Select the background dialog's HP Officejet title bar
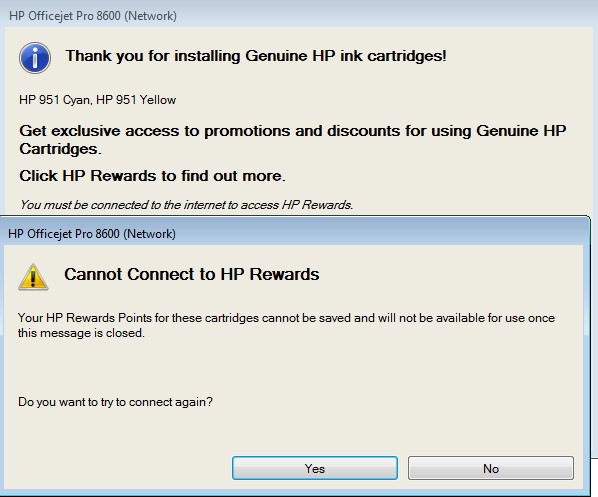Image resolution: width=598 pixels, height=497 pixels. (299, 16)
